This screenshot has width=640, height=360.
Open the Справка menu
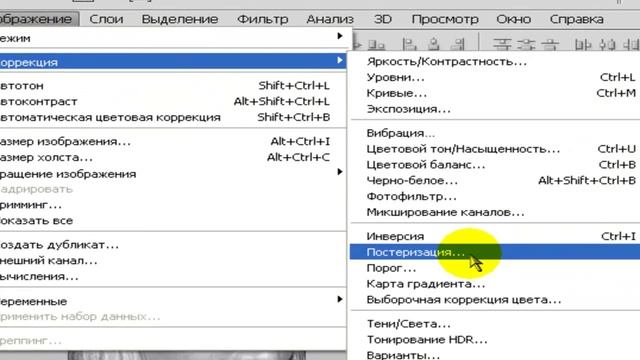pyautogui.click(x=576, y=19)
